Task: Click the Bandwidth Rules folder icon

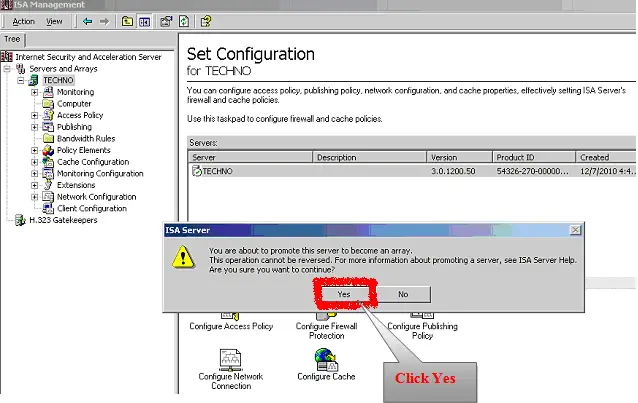Action: (x=48, y=138)
